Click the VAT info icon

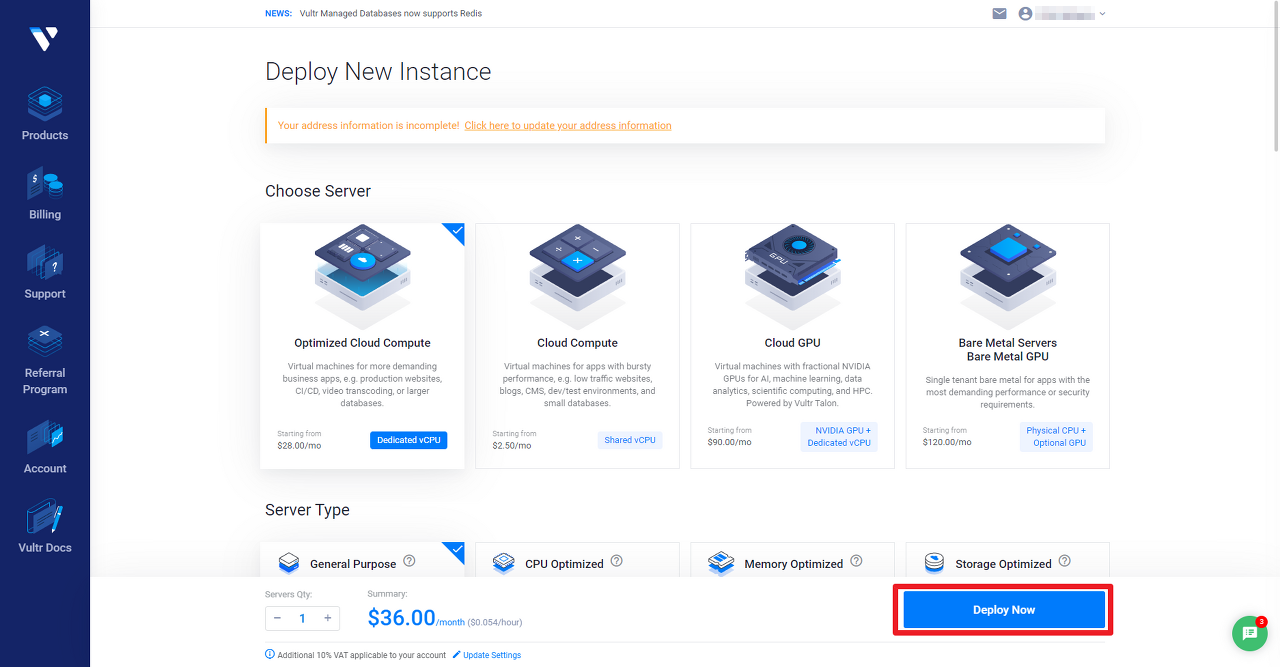(270, 655)
